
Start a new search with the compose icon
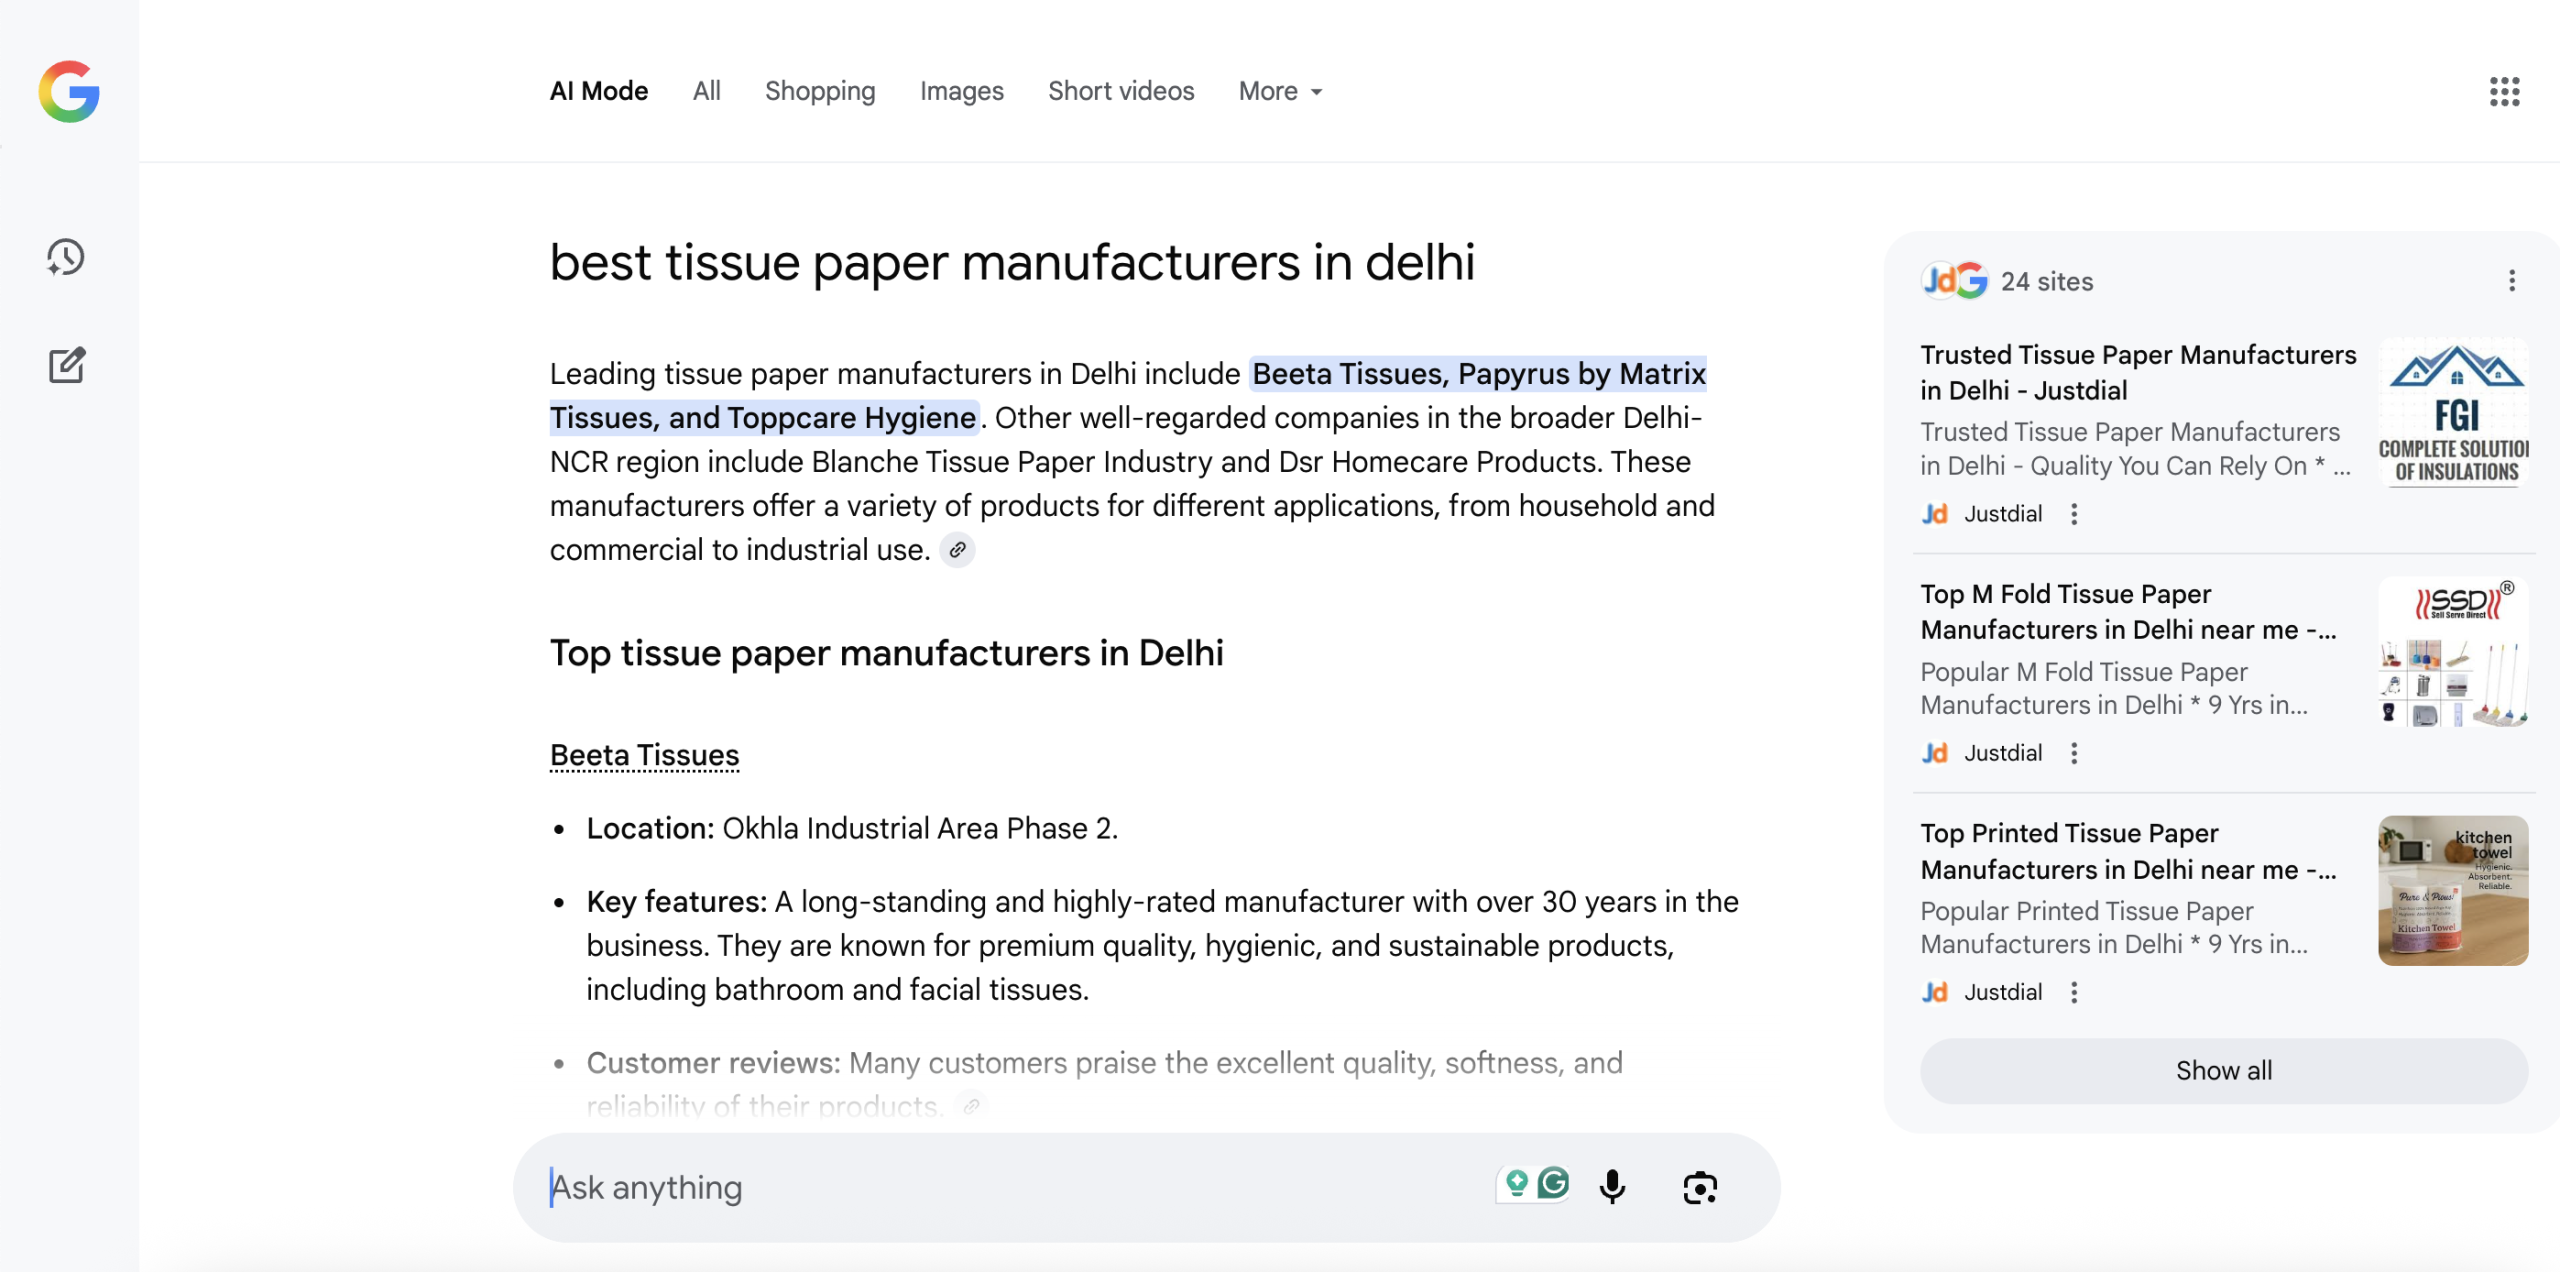coord(67,365)
